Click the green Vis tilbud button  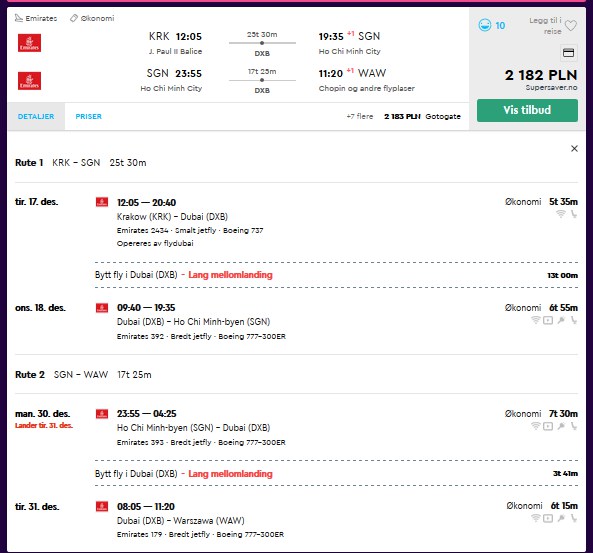pos(527,110)
